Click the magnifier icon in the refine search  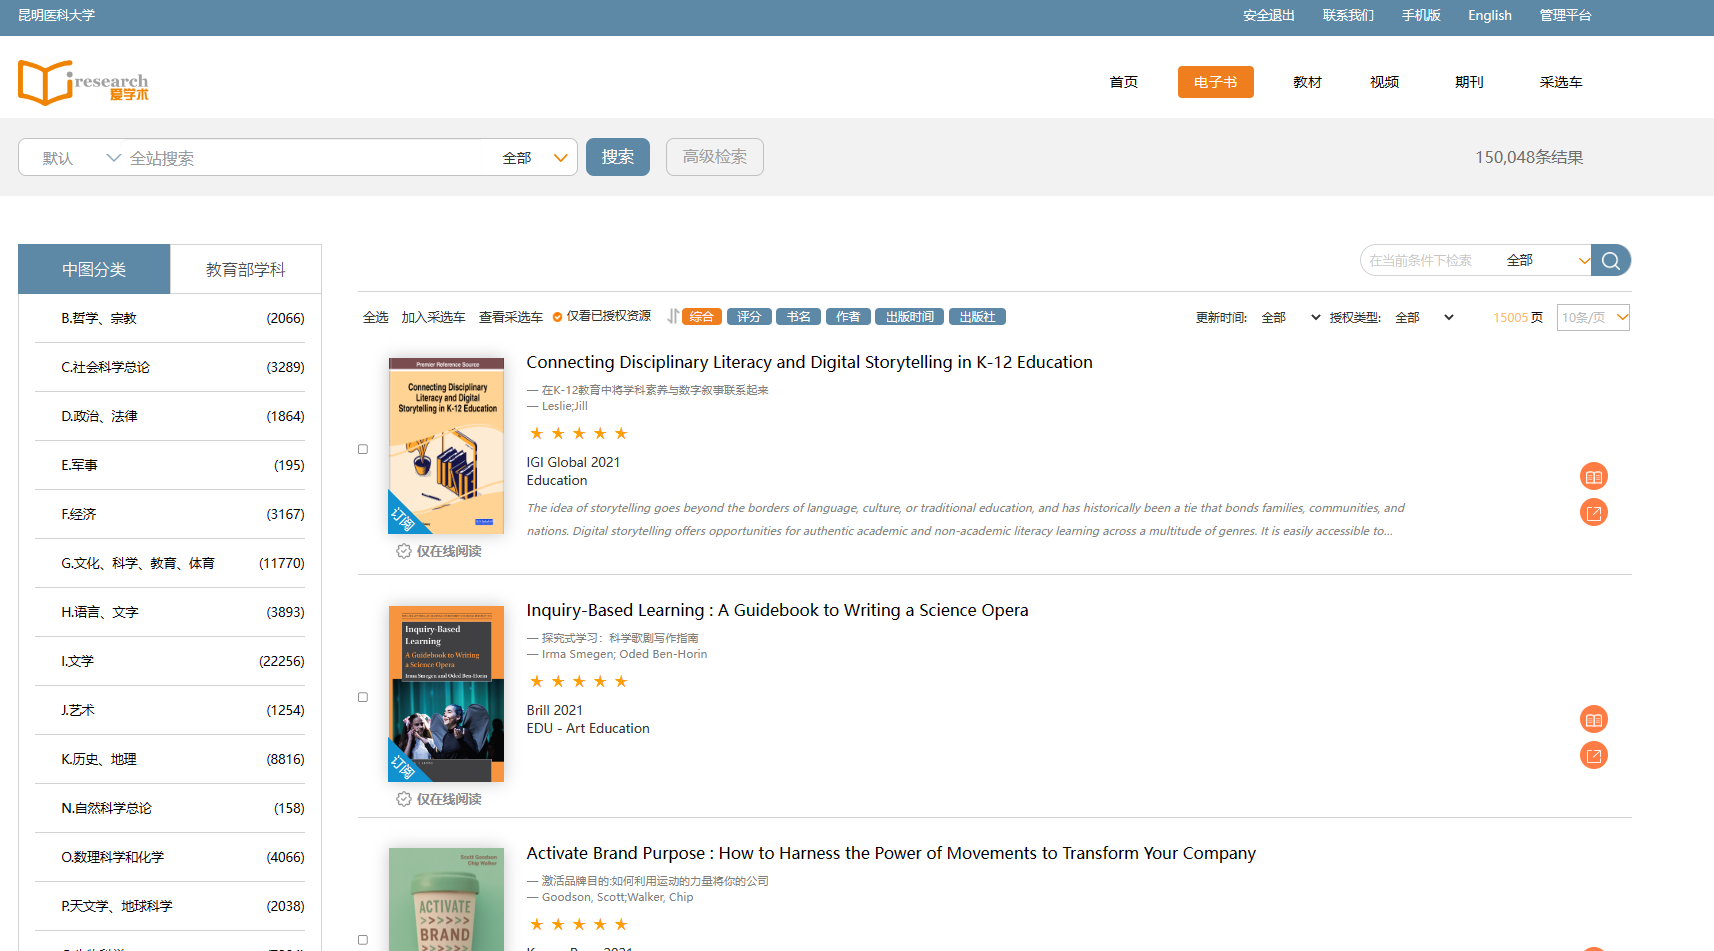[1610, 261]
